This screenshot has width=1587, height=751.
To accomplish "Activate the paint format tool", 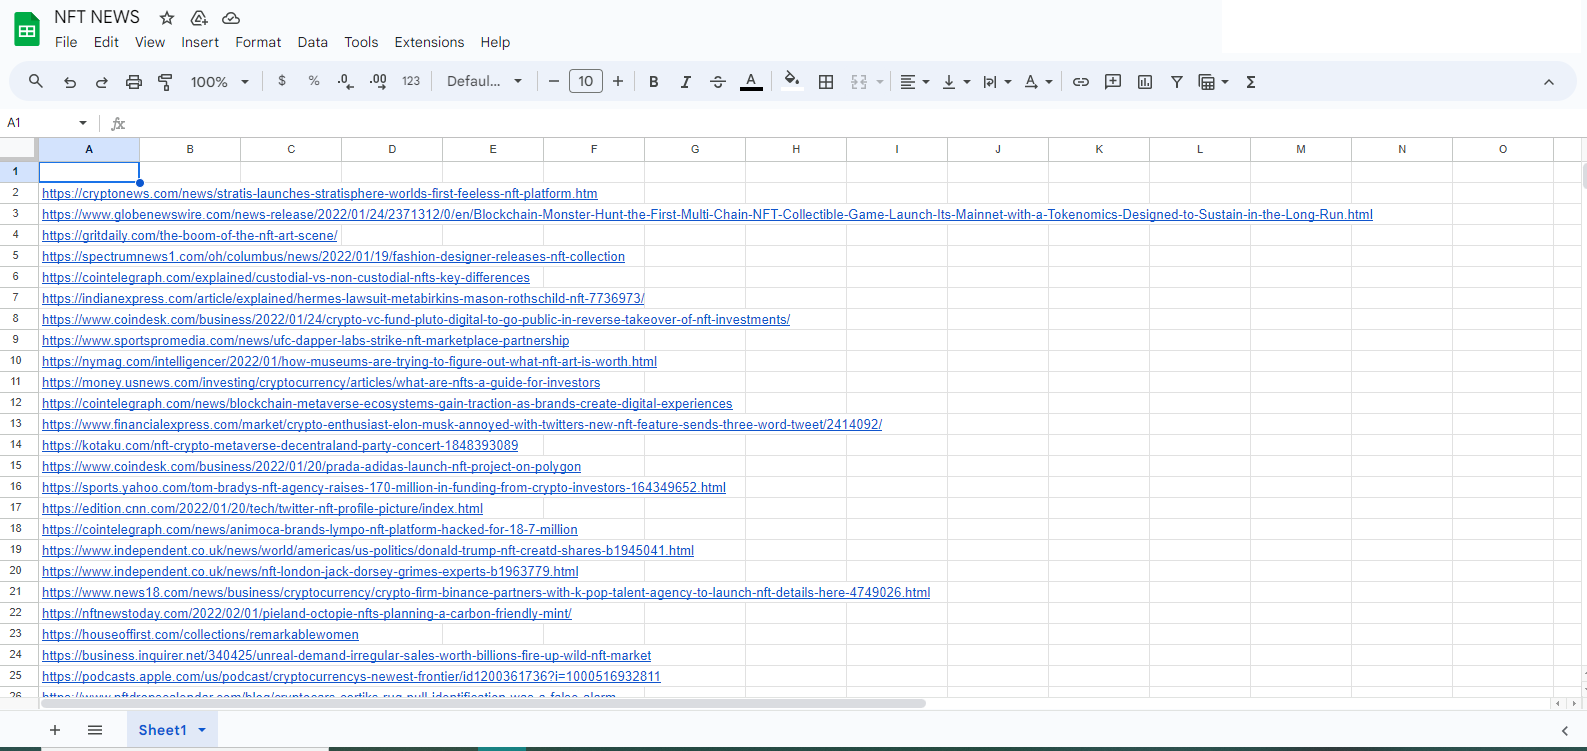I will pyautogui.click(x=166, y=82).
